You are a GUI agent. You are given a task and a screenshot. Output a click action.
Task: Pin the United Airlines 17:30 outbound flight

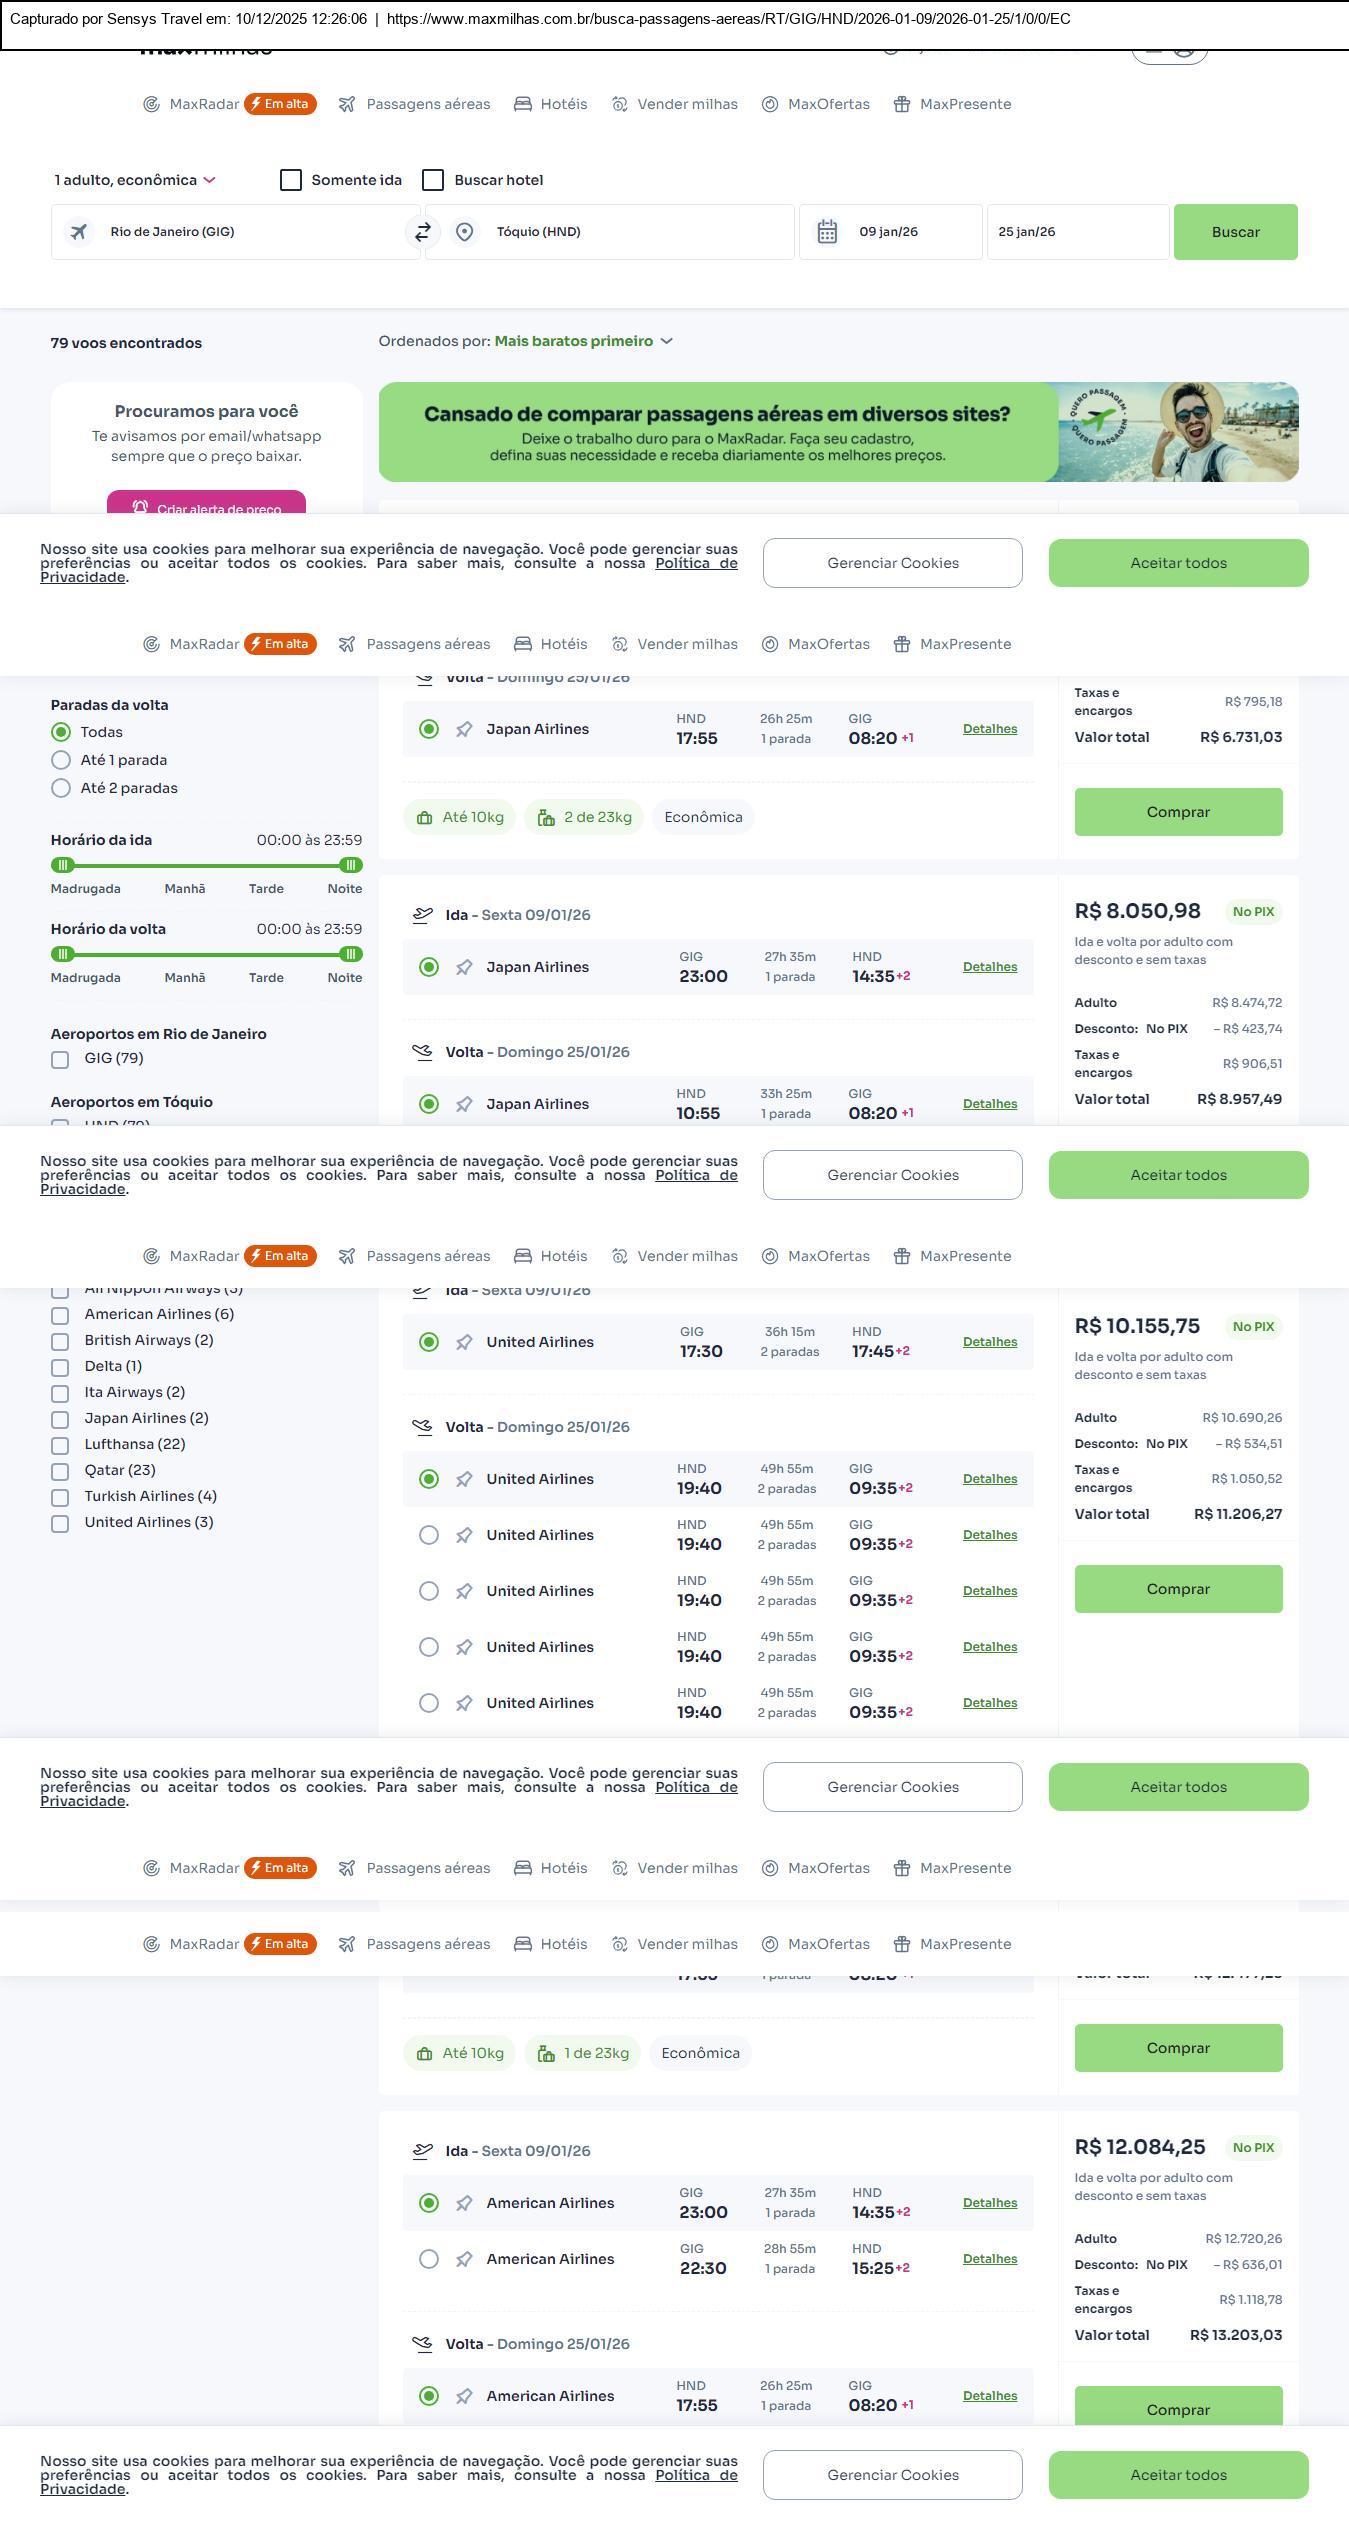(x=464, y=1342)
